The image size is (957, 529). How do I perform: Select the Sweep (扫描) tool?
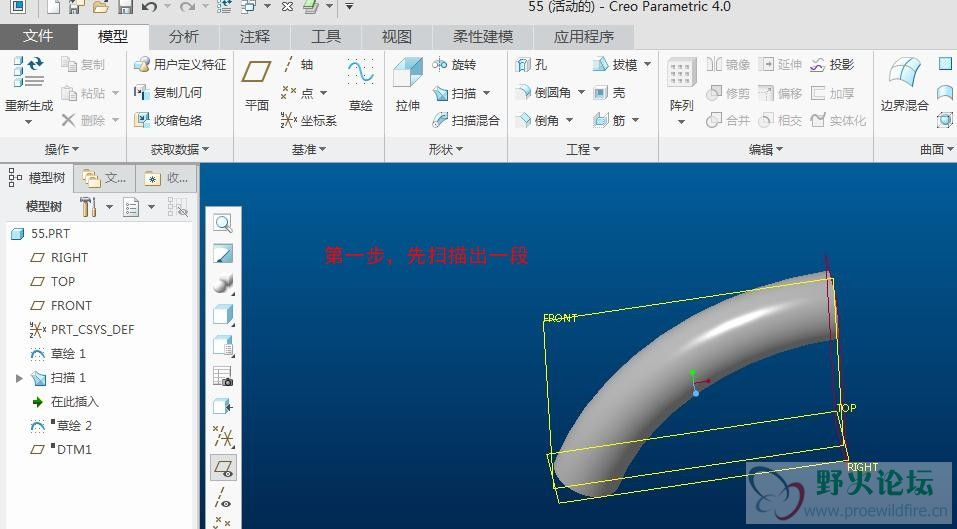(x=454, y=93)
